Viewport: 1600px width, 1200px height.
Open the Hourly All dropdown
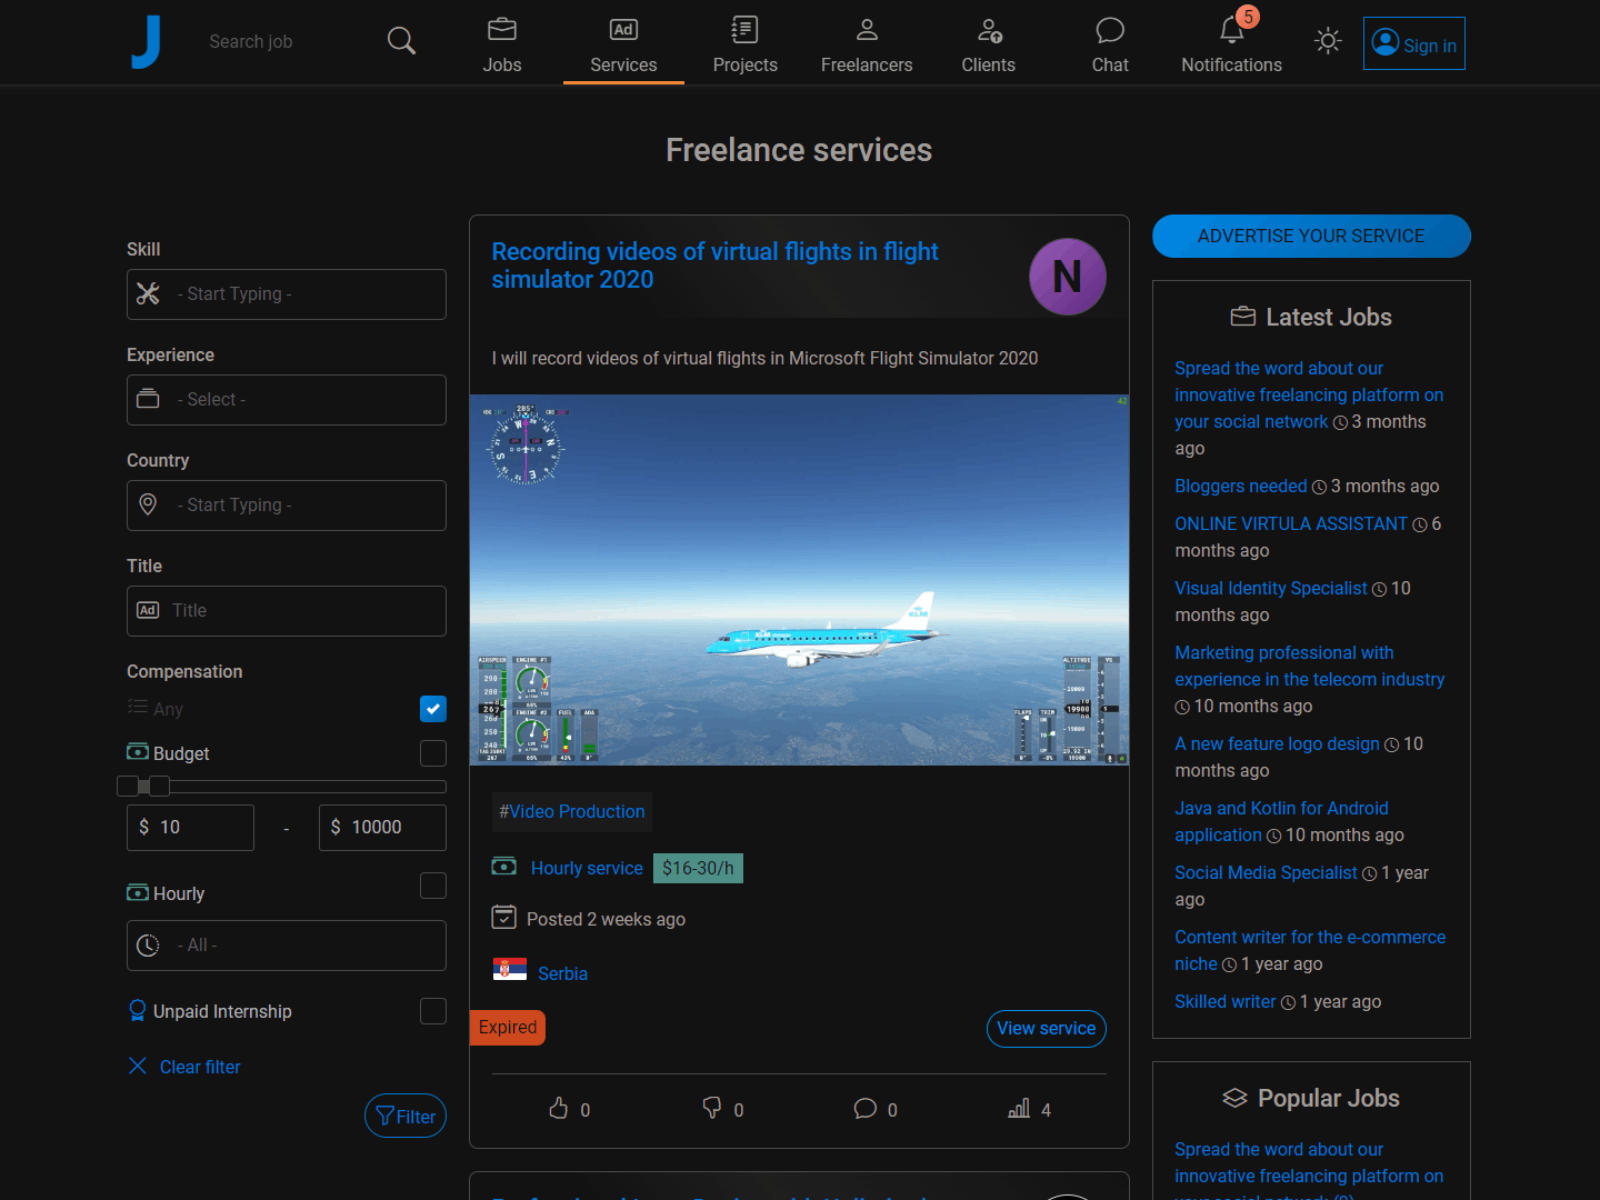pyautogui.click(x=286, y=946)
